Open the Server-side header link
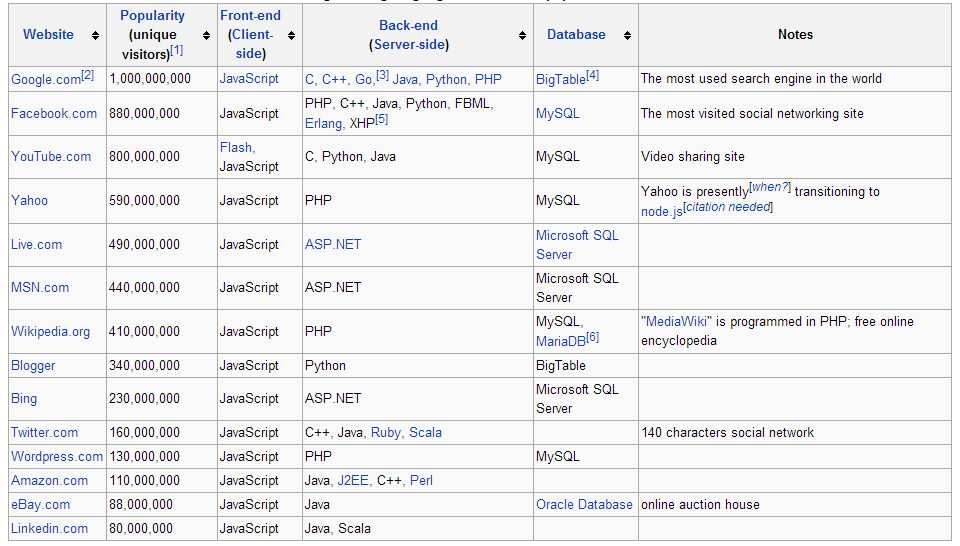 tap(409, 45)
